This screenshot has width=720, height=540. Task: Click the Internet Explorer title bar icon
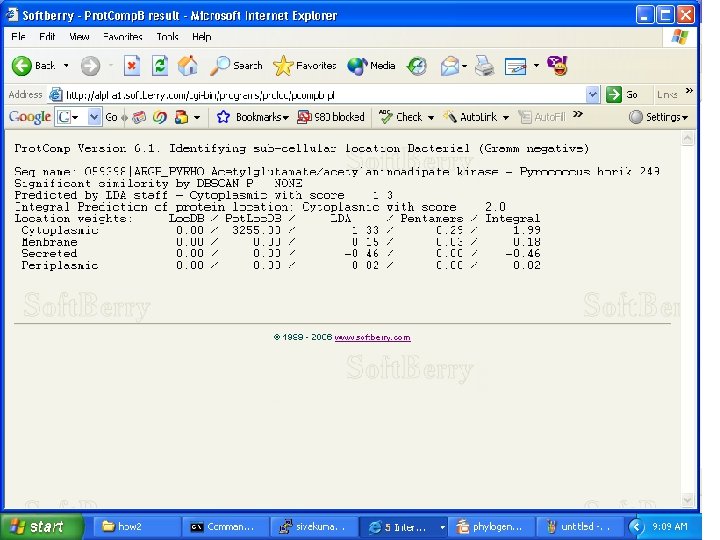pyautogui.click(x=12, y=15)
